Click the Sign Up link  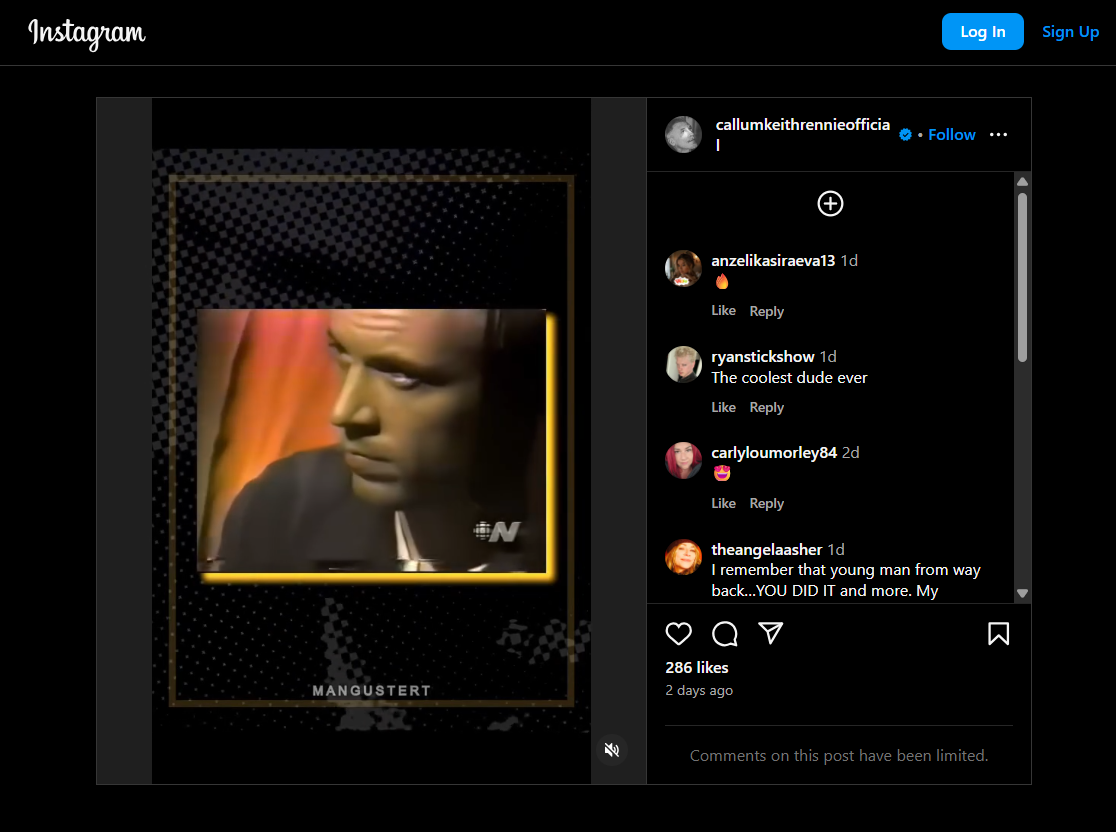tap(1070, 31)
